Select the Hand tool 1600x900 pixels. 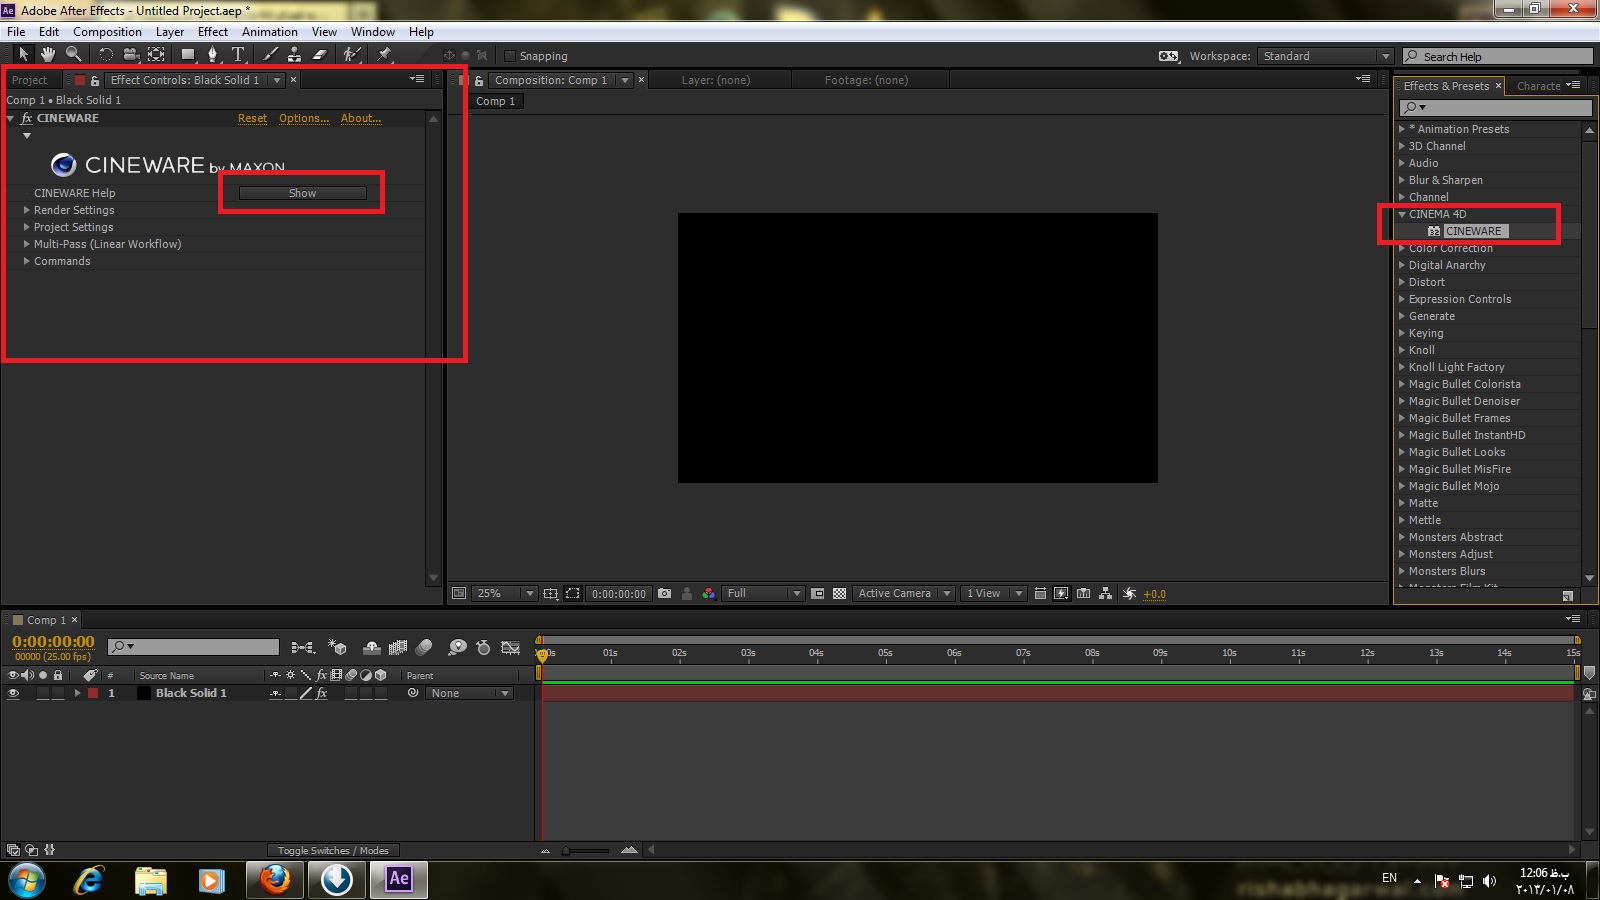click(47, 55)
